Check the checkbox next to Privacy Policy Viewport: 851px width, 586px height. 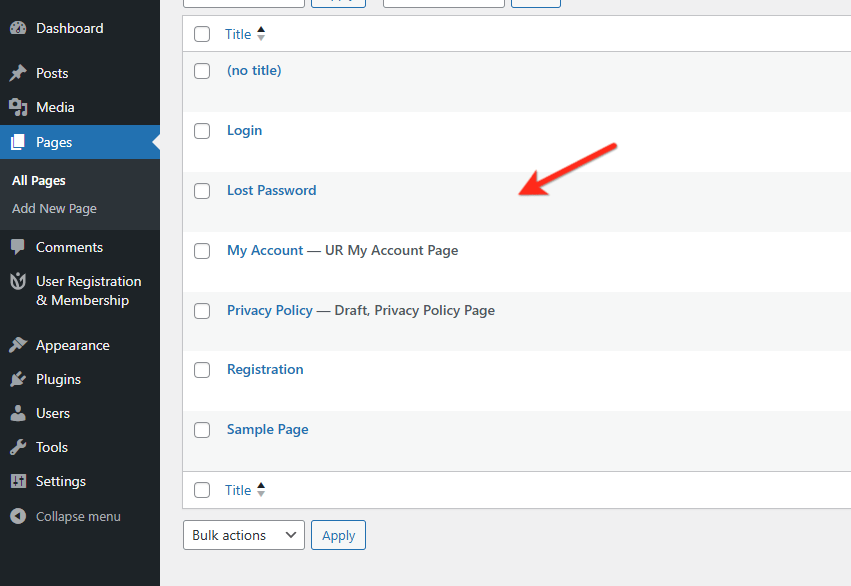coord(202,310)
